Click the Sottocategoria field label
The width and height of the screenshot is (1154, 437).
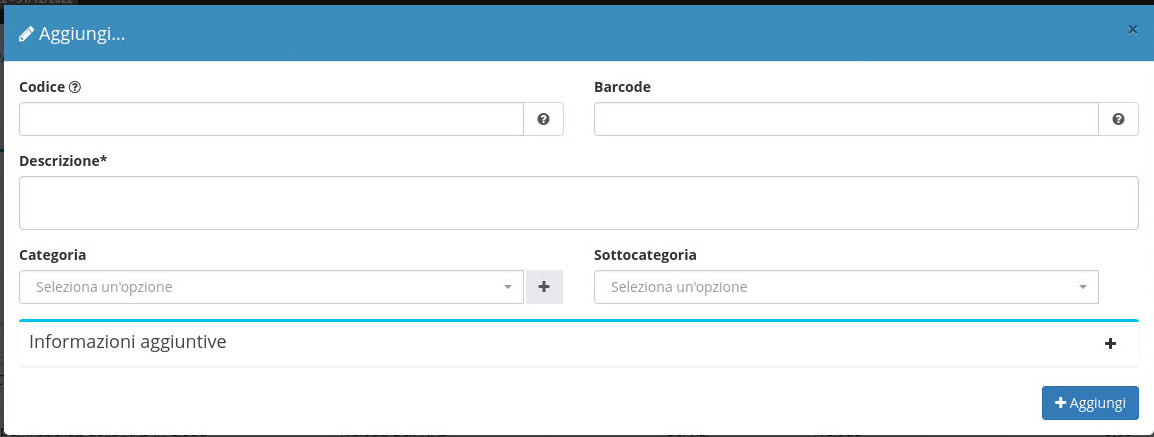point(645,255)
